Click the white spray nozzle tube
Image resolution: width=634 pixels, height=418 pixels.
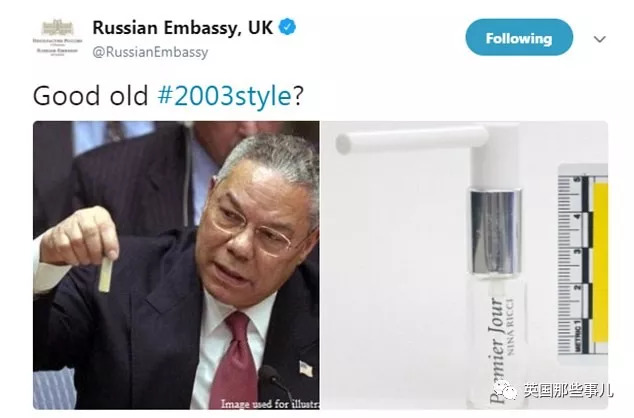[x=412, y=140]
